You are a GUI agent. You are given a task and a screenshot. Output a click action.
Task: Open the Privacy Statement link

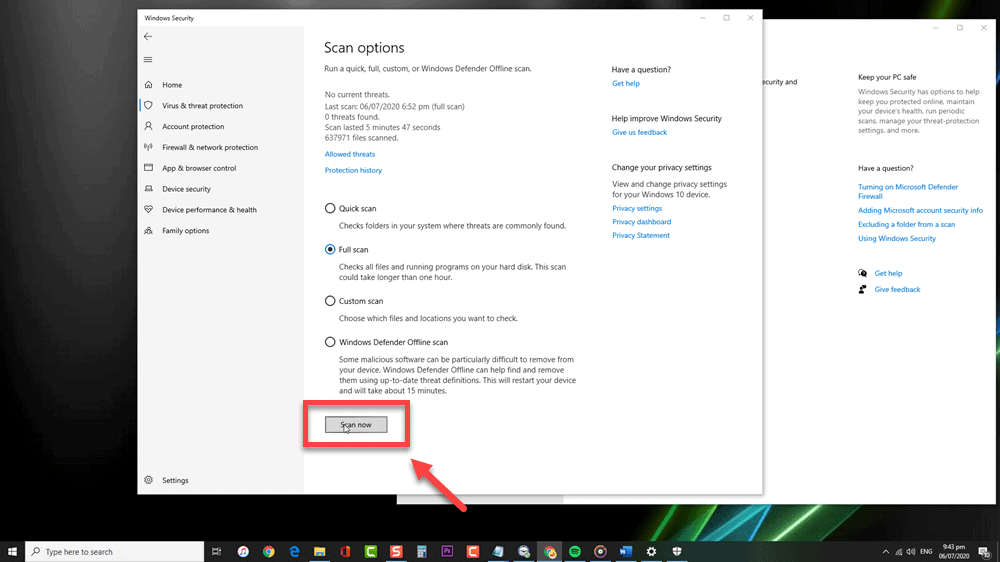pos(641,235)
